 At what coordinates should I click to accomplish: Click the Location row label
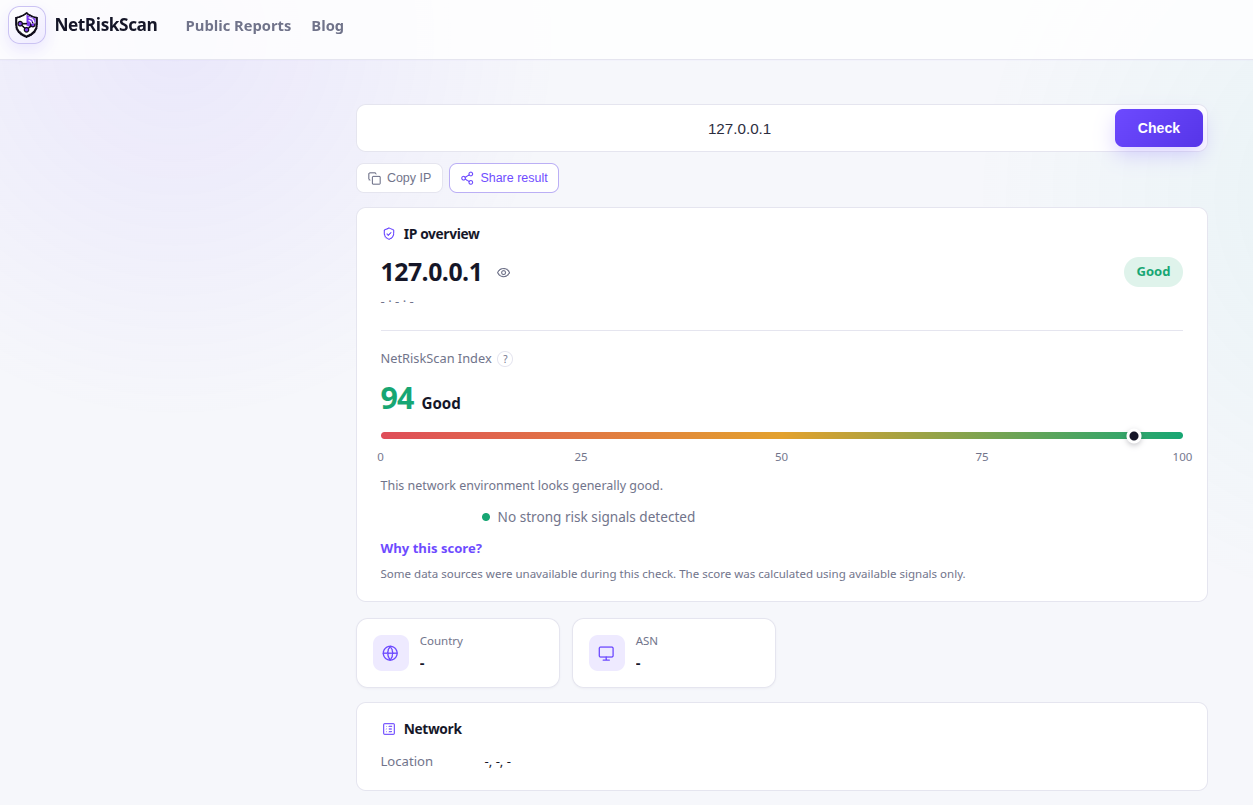[x=407, y=762]
